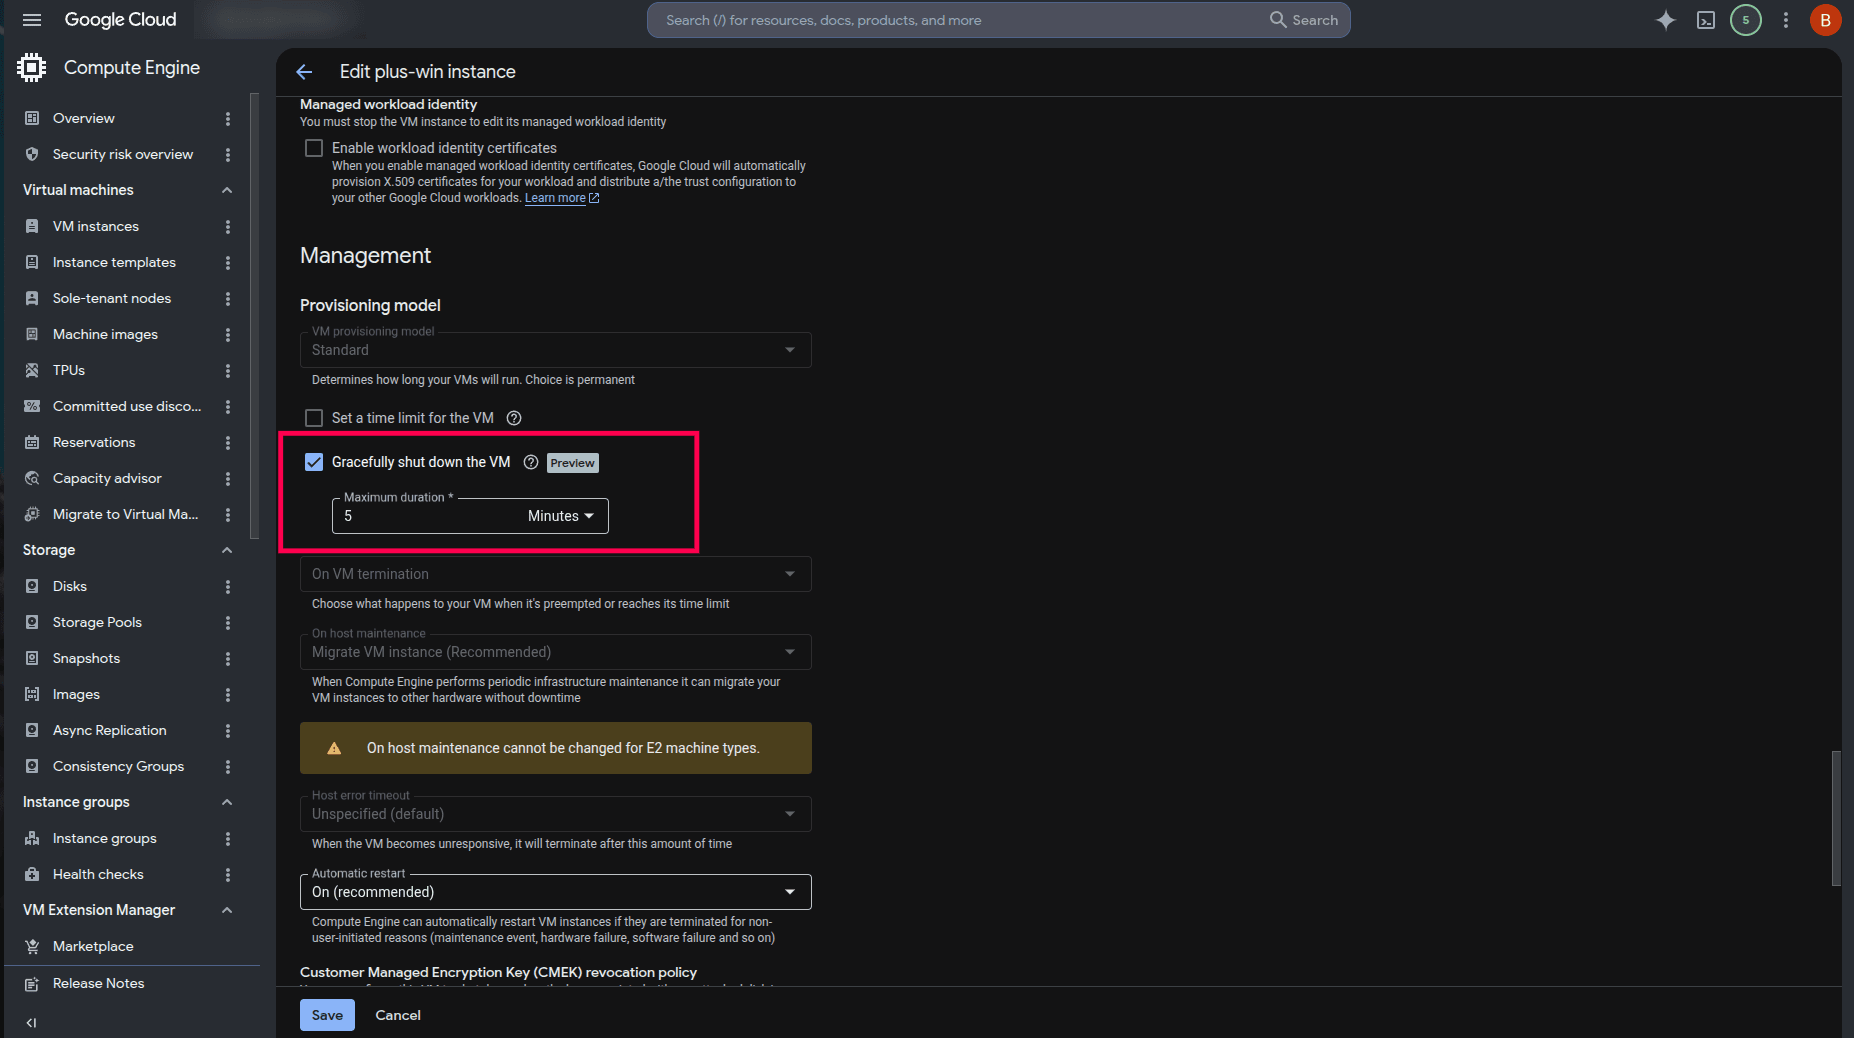1854x1038 pixels.
Task: Open the Minutes unit dropdown
Action: pos(561,516)
